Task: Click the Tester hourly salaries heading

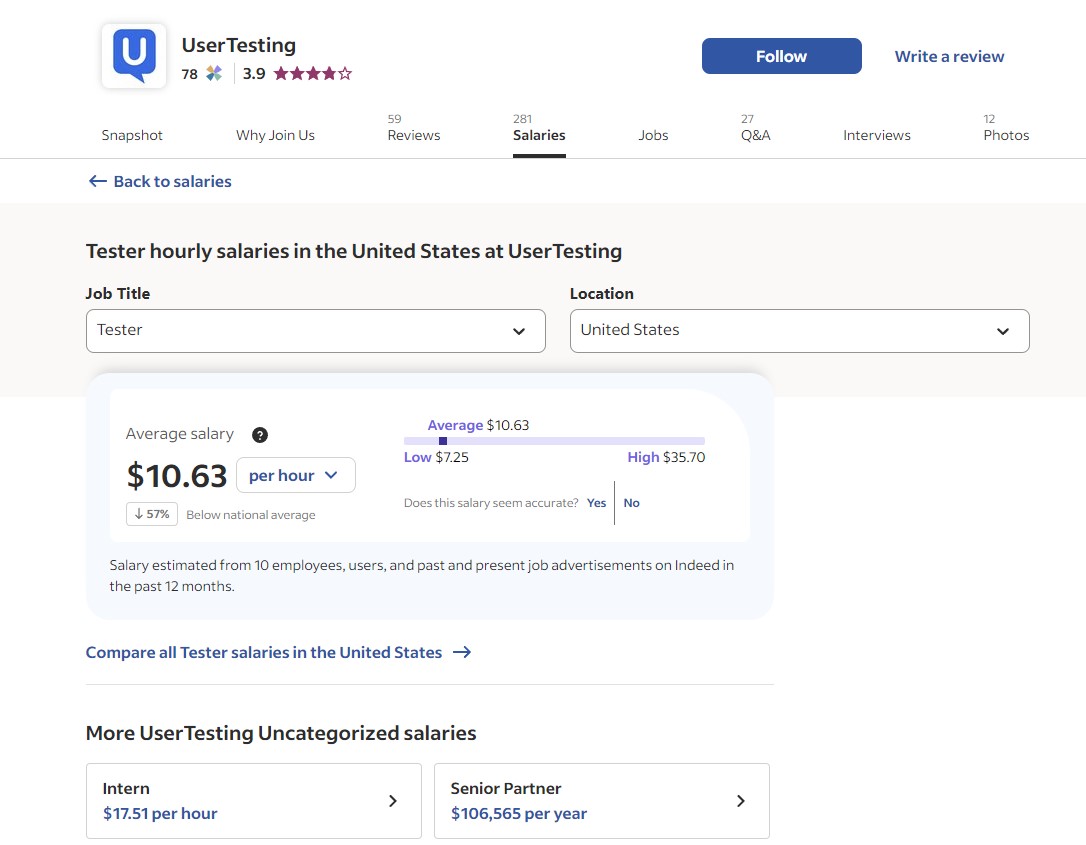Action: tap(354, 251)
